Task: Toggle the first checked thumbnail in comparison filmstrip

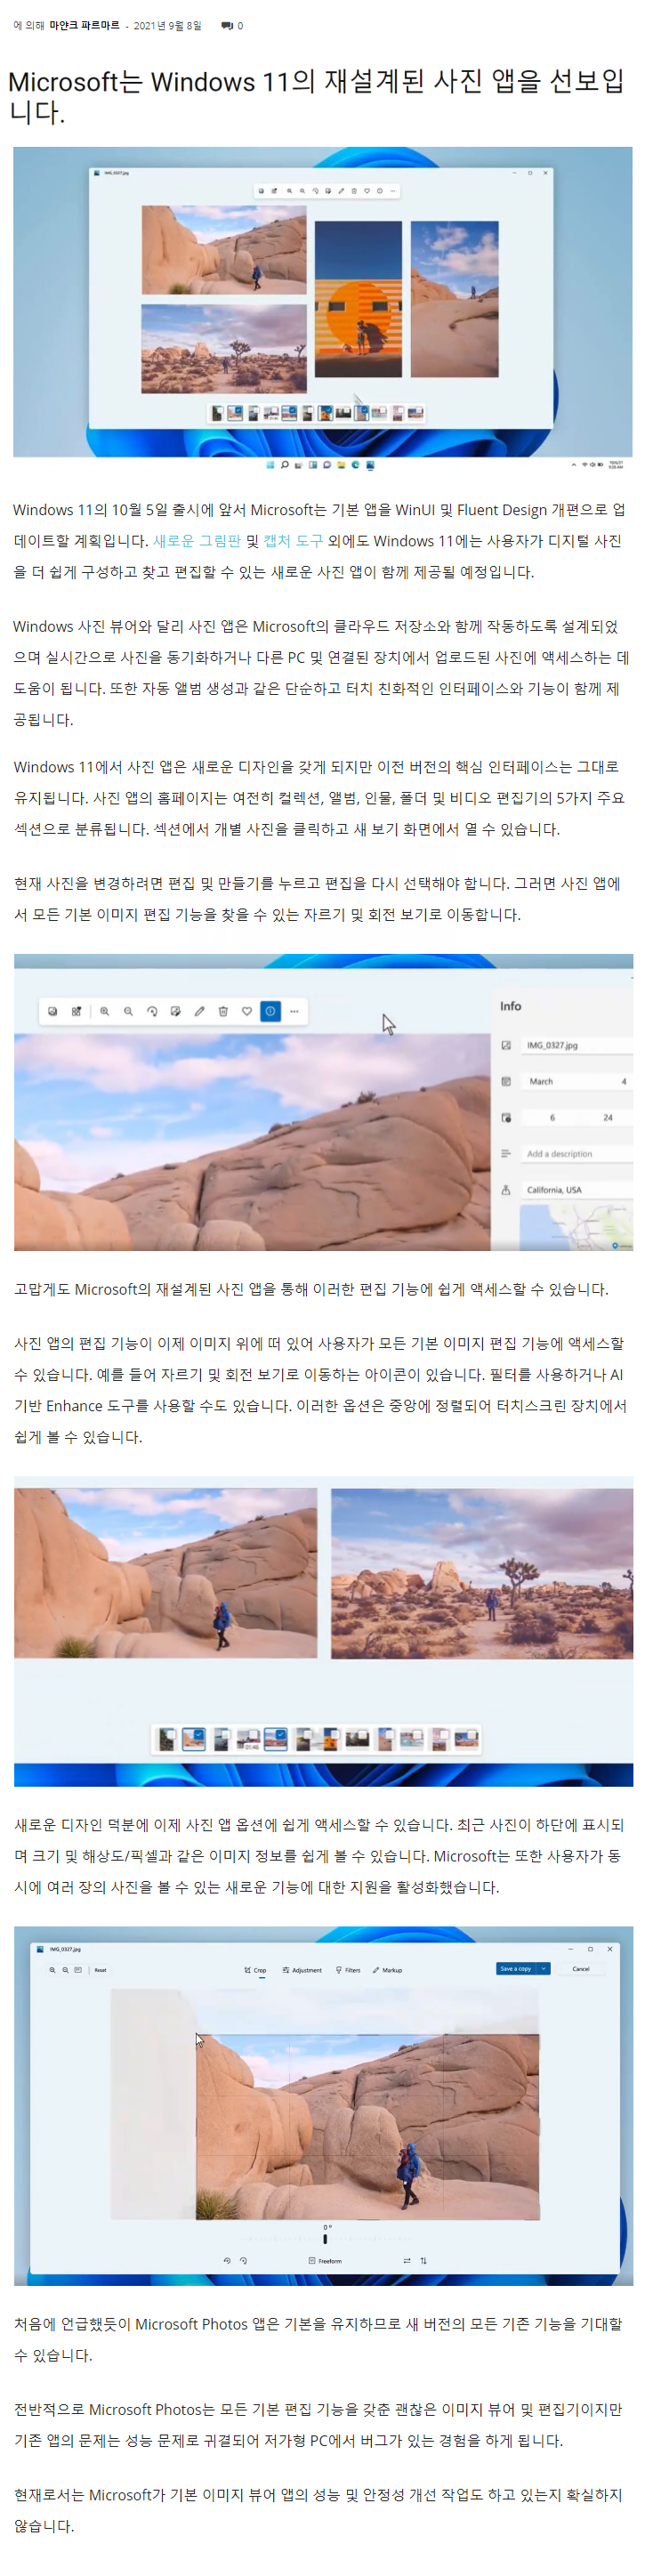Action: click(193, 1739)
